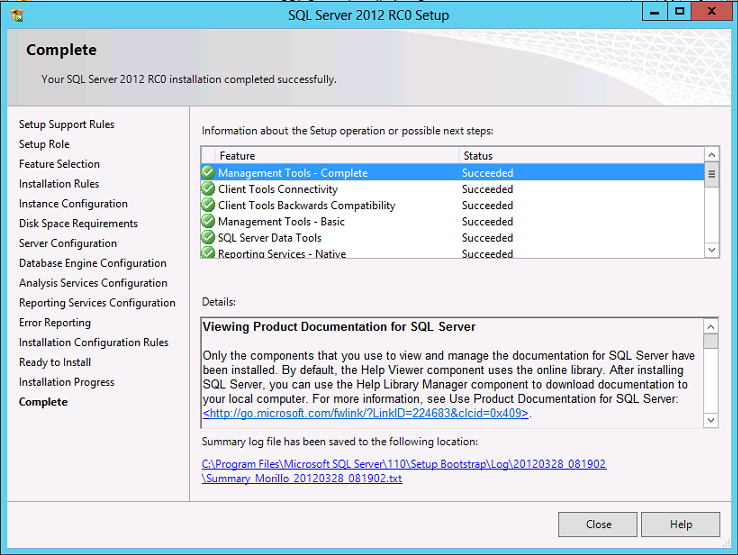Click Installation Rules step
The height and width of the screenshot is (555, 738).
point(59,184)
